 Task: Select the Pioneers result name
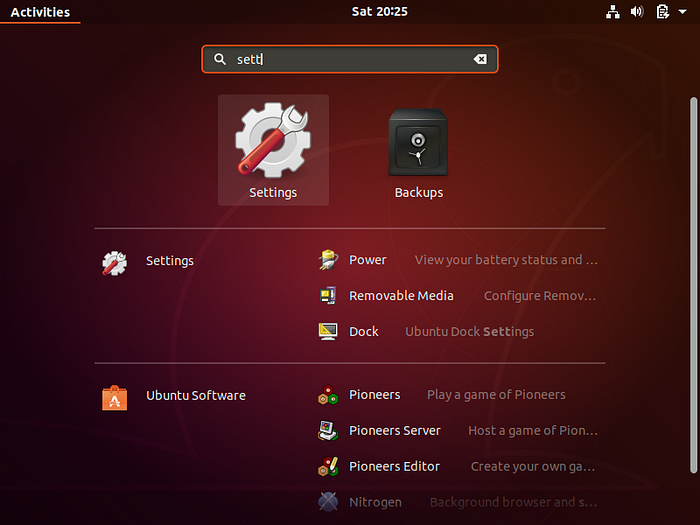tap(375, 395)
